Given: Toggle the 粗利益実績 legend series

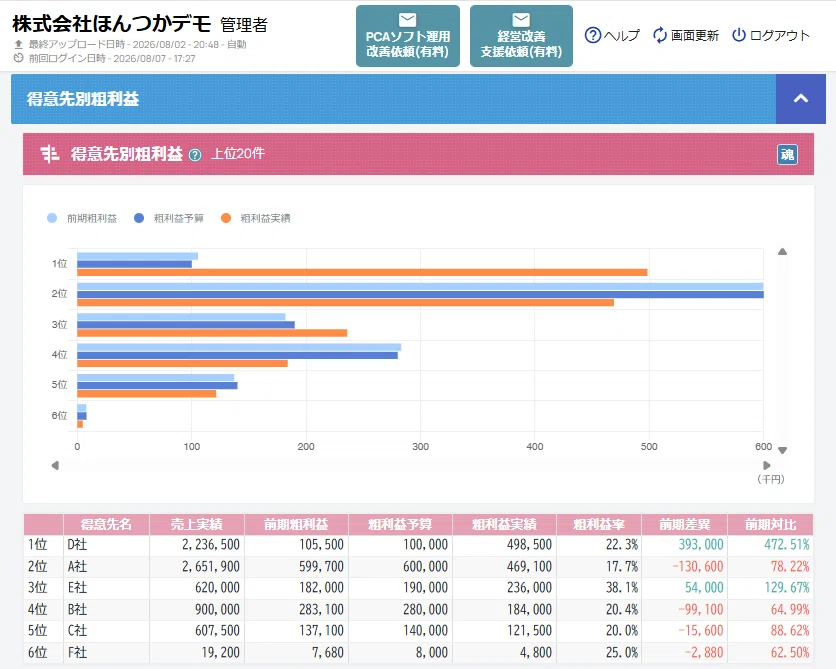Looking at the screenshot, I should point(256,218).
